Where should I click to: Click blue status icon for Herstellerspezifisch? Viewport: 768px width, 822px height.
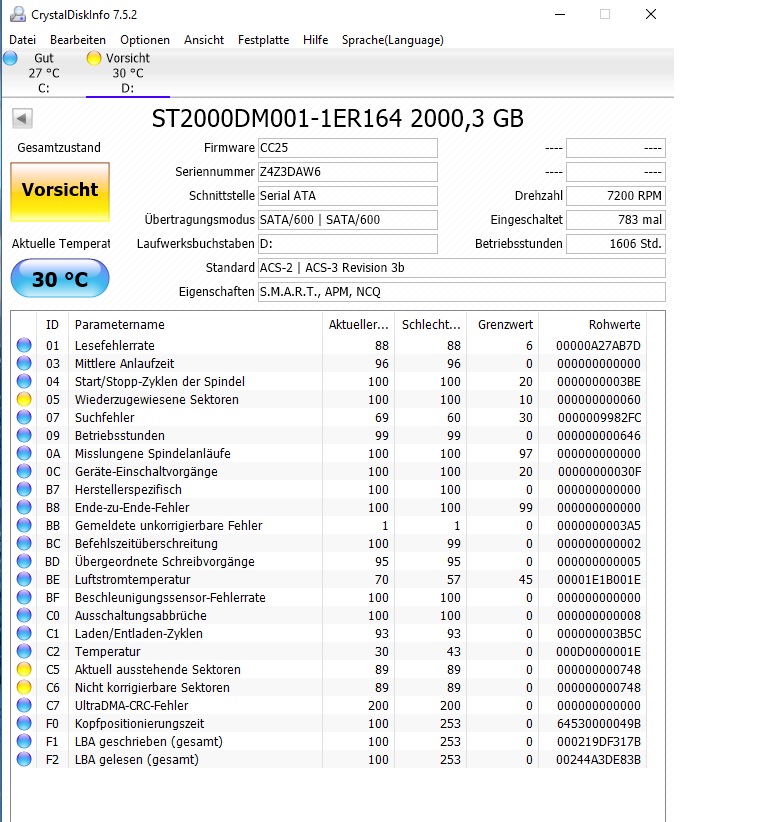24,489
